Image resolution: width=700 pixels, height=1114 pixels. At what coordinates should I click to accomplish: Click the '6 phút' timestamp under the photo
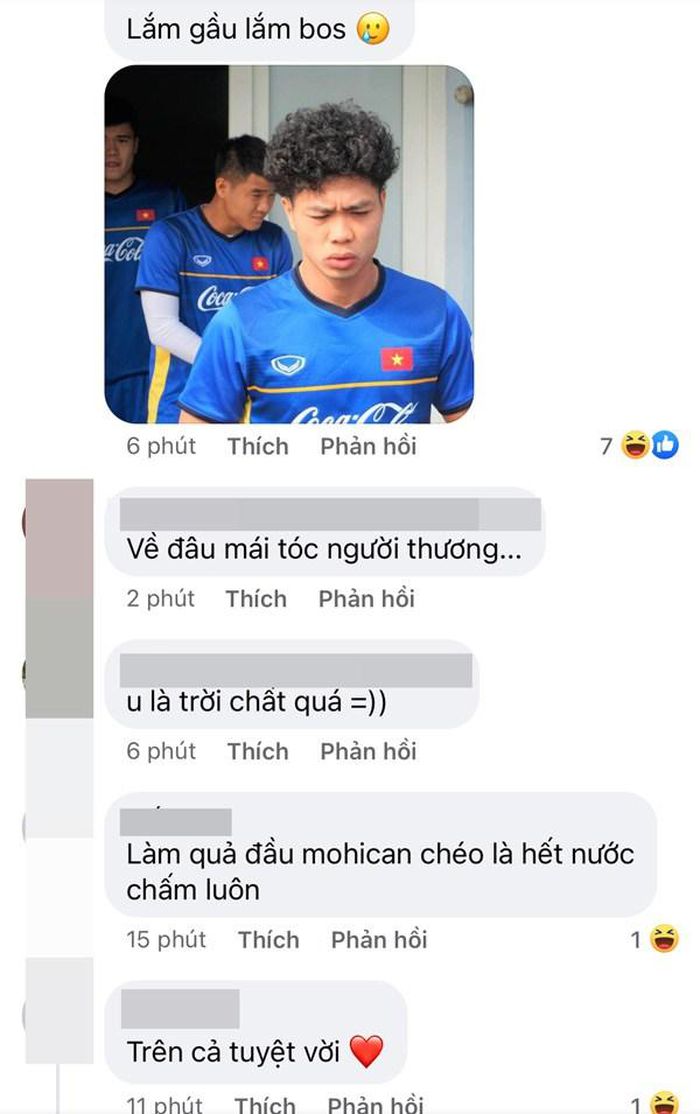[161, 446]
